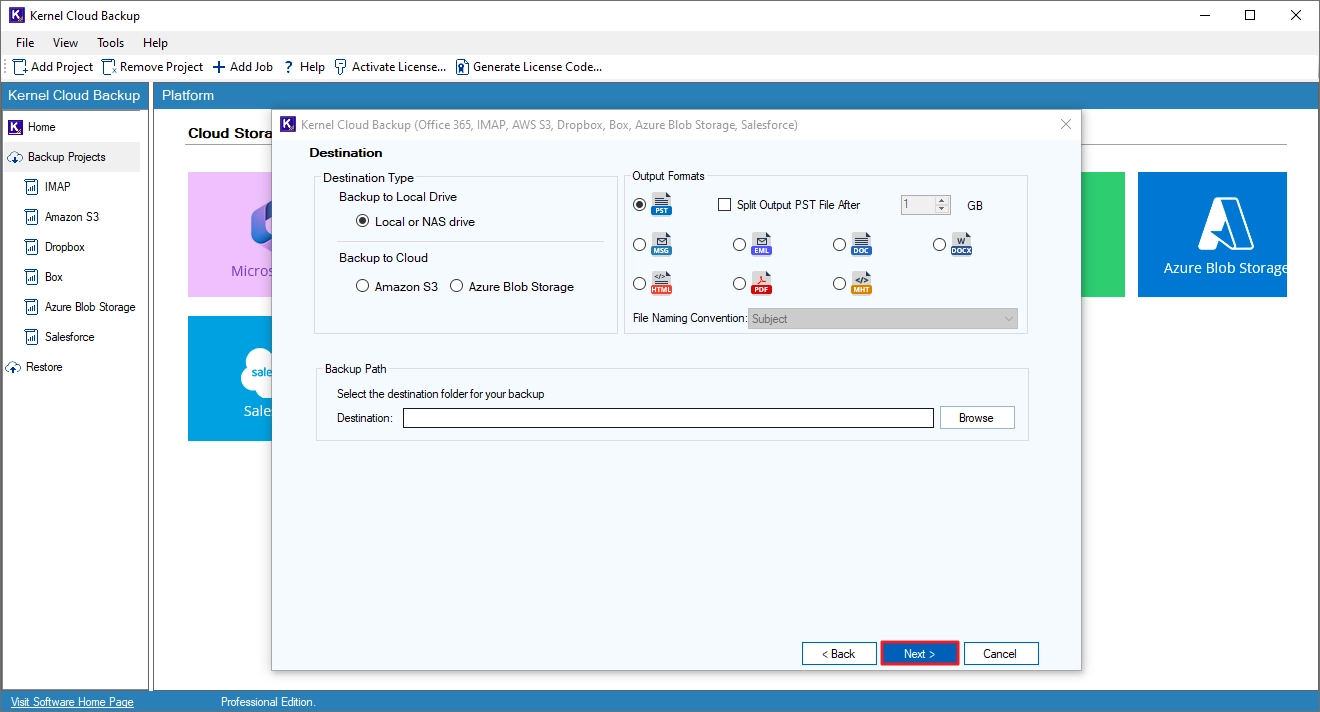Click Activate License toolbar item
1320x712 pixels.
[390, 67]
